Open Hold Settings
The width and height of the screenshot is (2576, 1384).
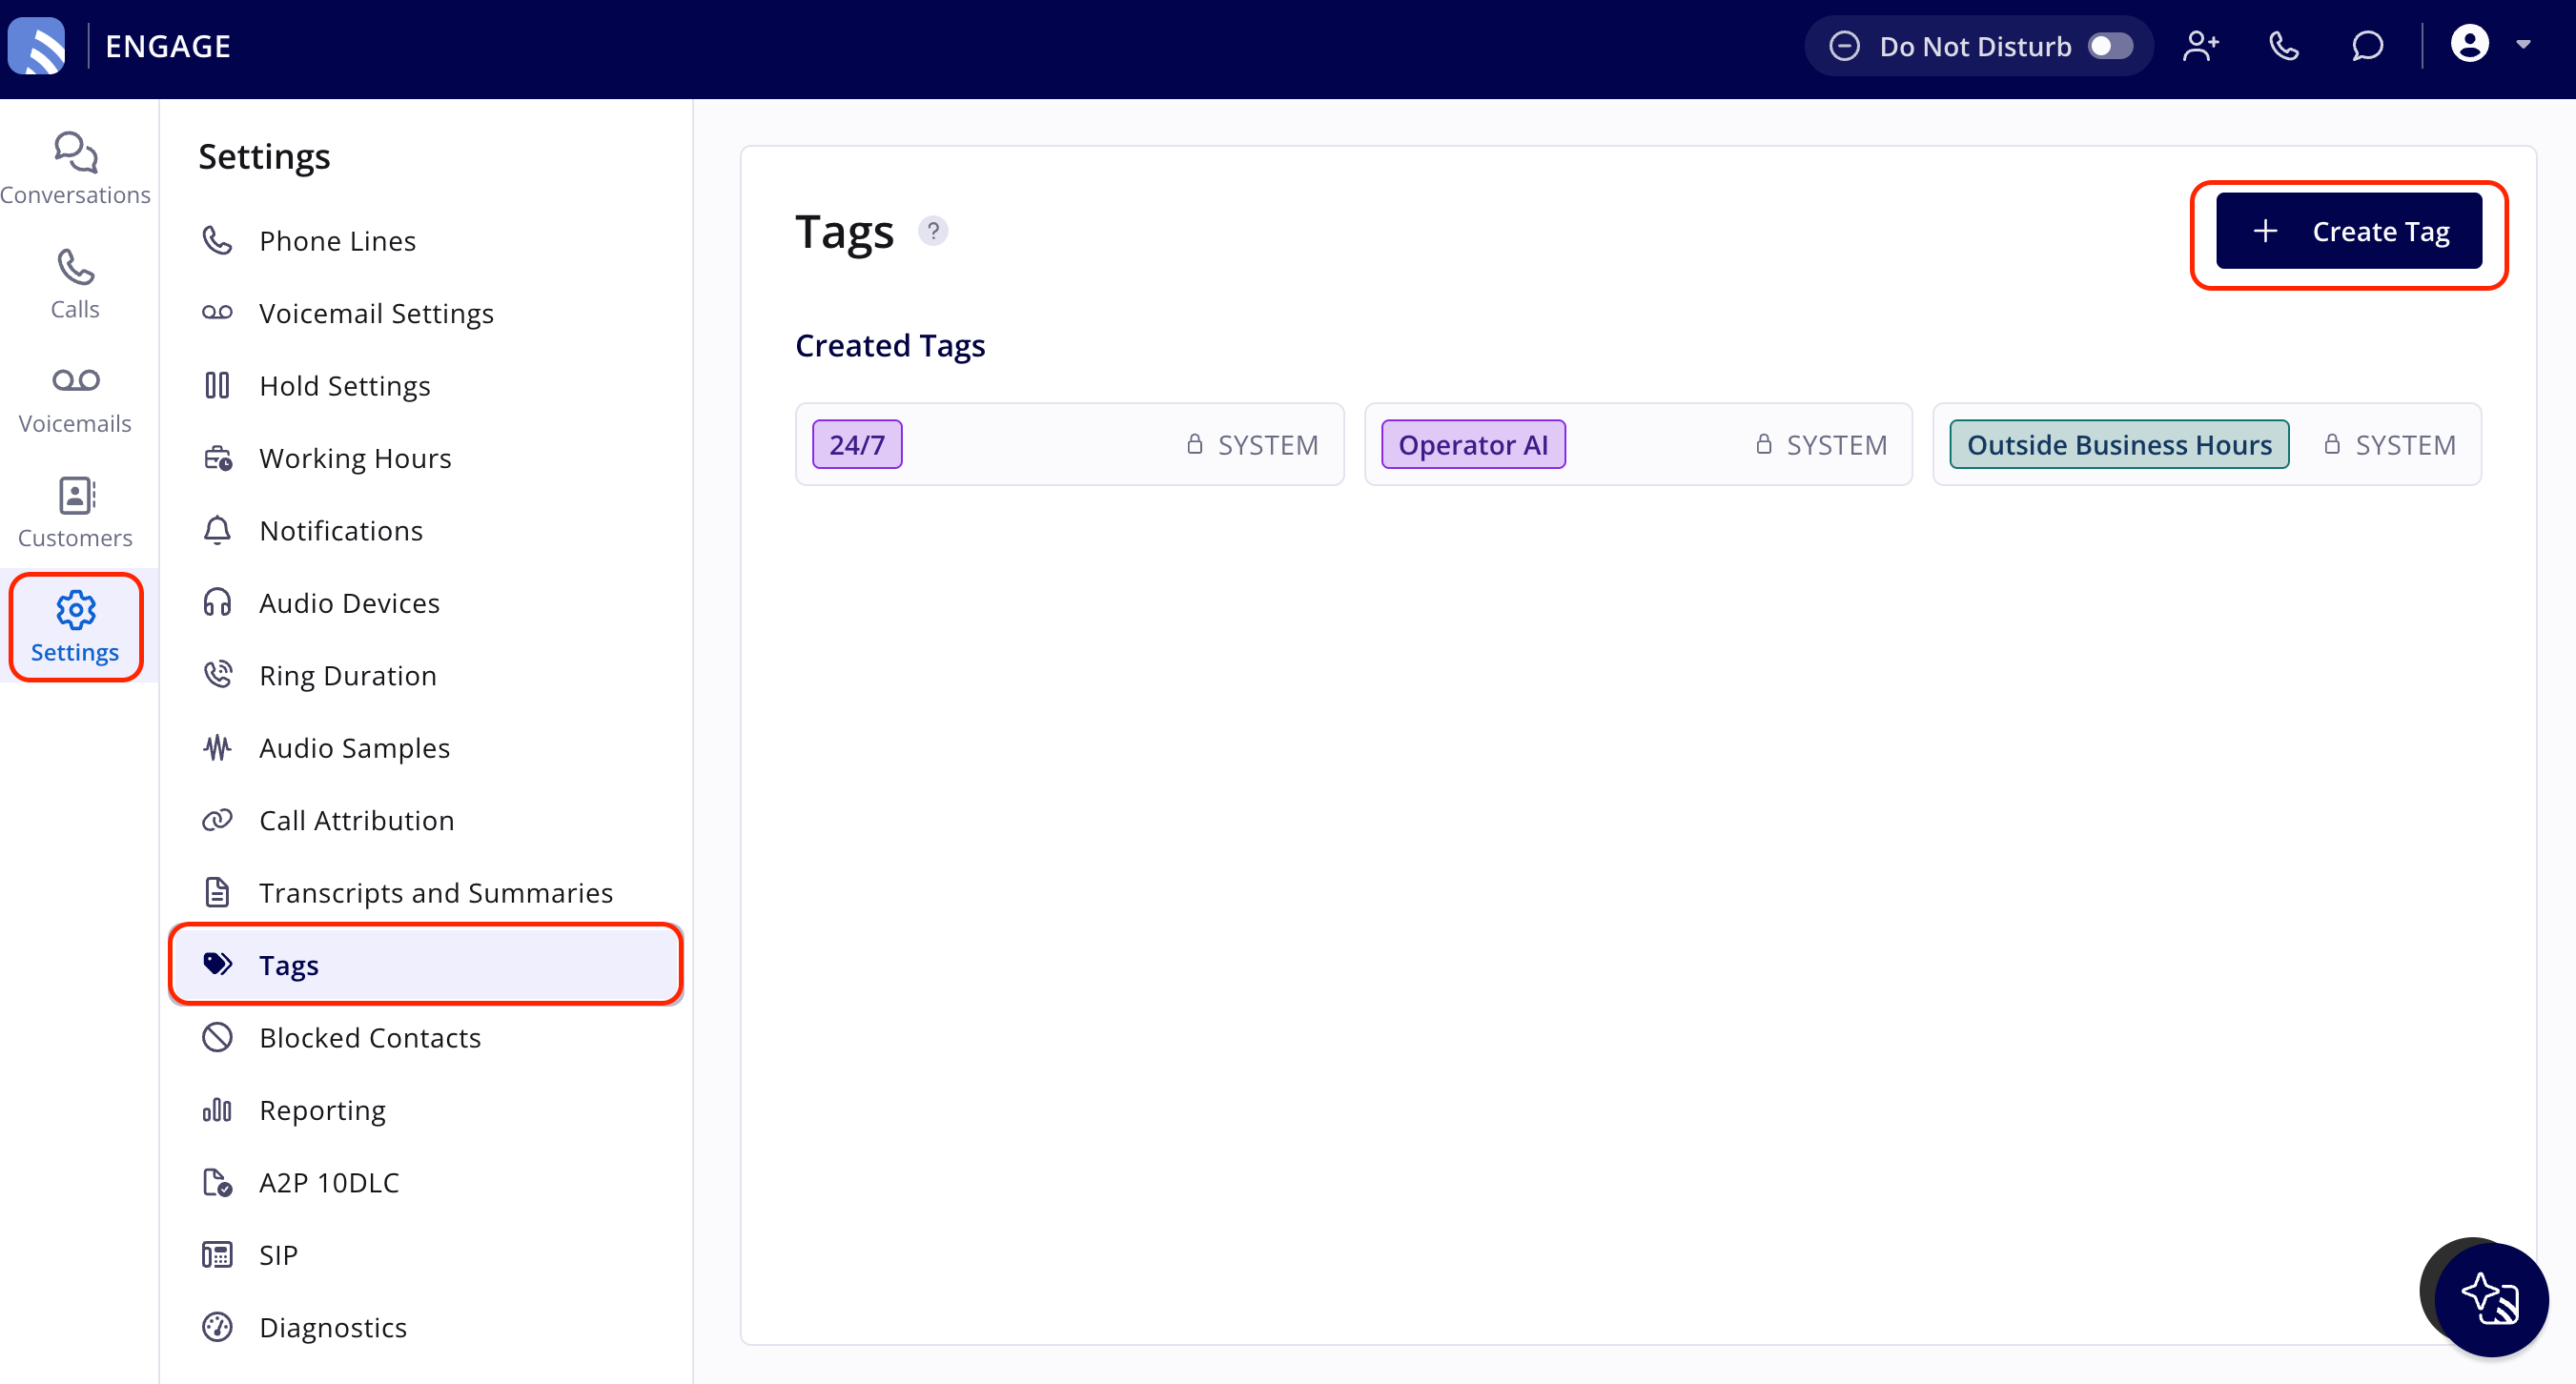tap(425, 386)
